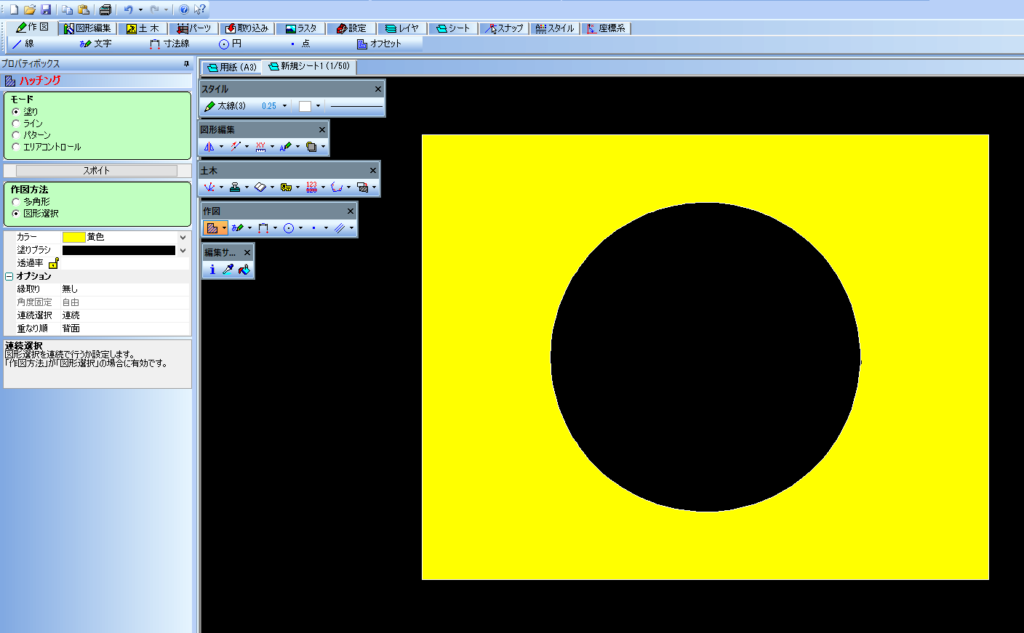The height and width of the screenshot is (633, 1024).
Task: Click the save floppy disk icon
Action: pyautogui.click(x=46, y=9)
